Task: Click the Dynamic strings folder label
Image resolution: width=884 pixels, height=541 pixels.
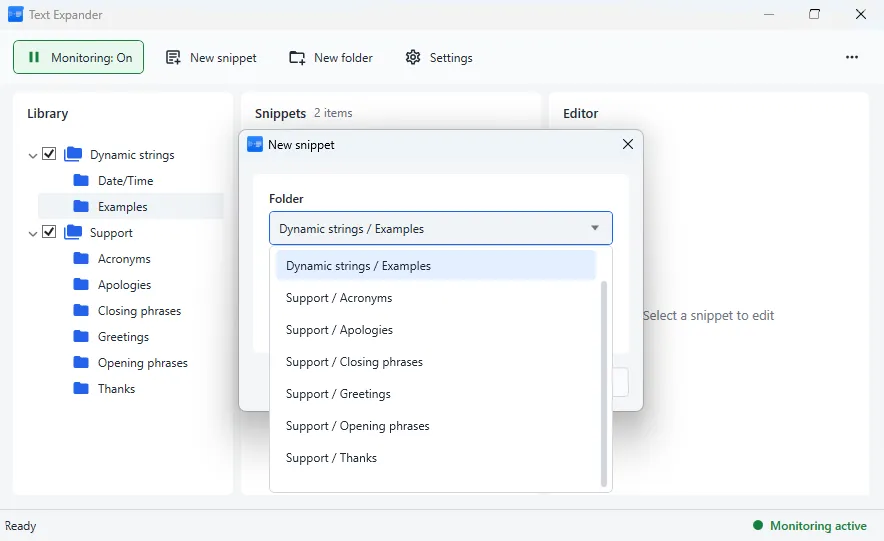Action: (x=132, y=155)
